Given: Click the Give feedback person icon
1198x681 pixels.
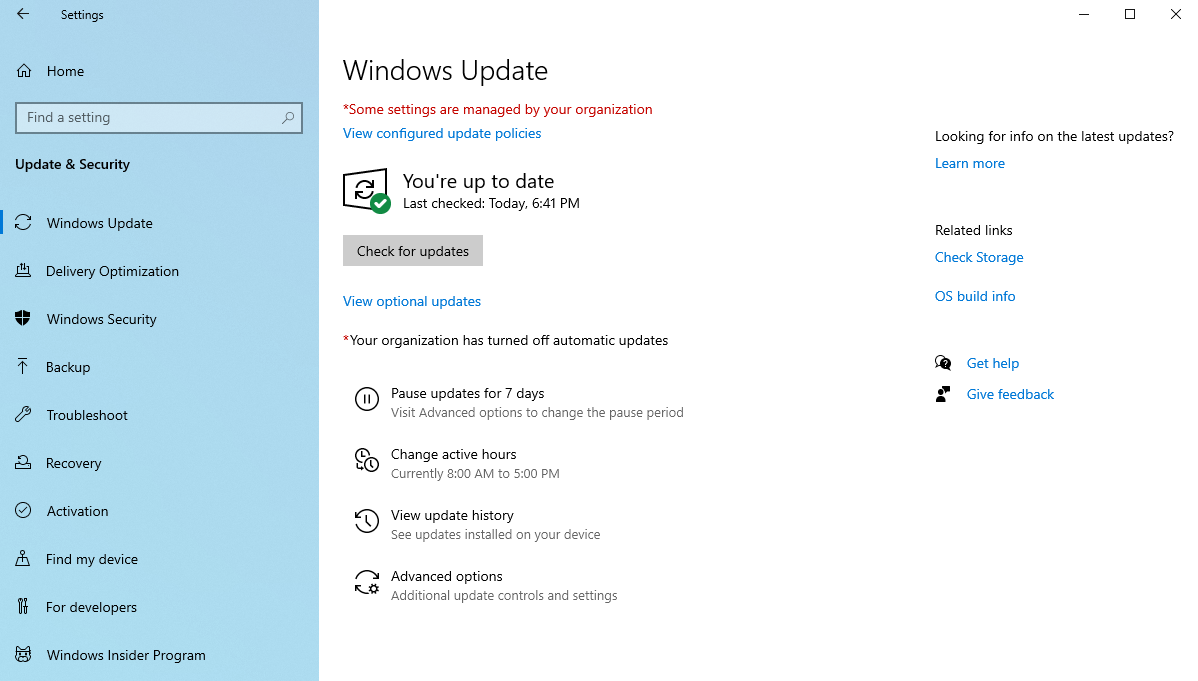Looking at the screenshot, I should 943,394.
